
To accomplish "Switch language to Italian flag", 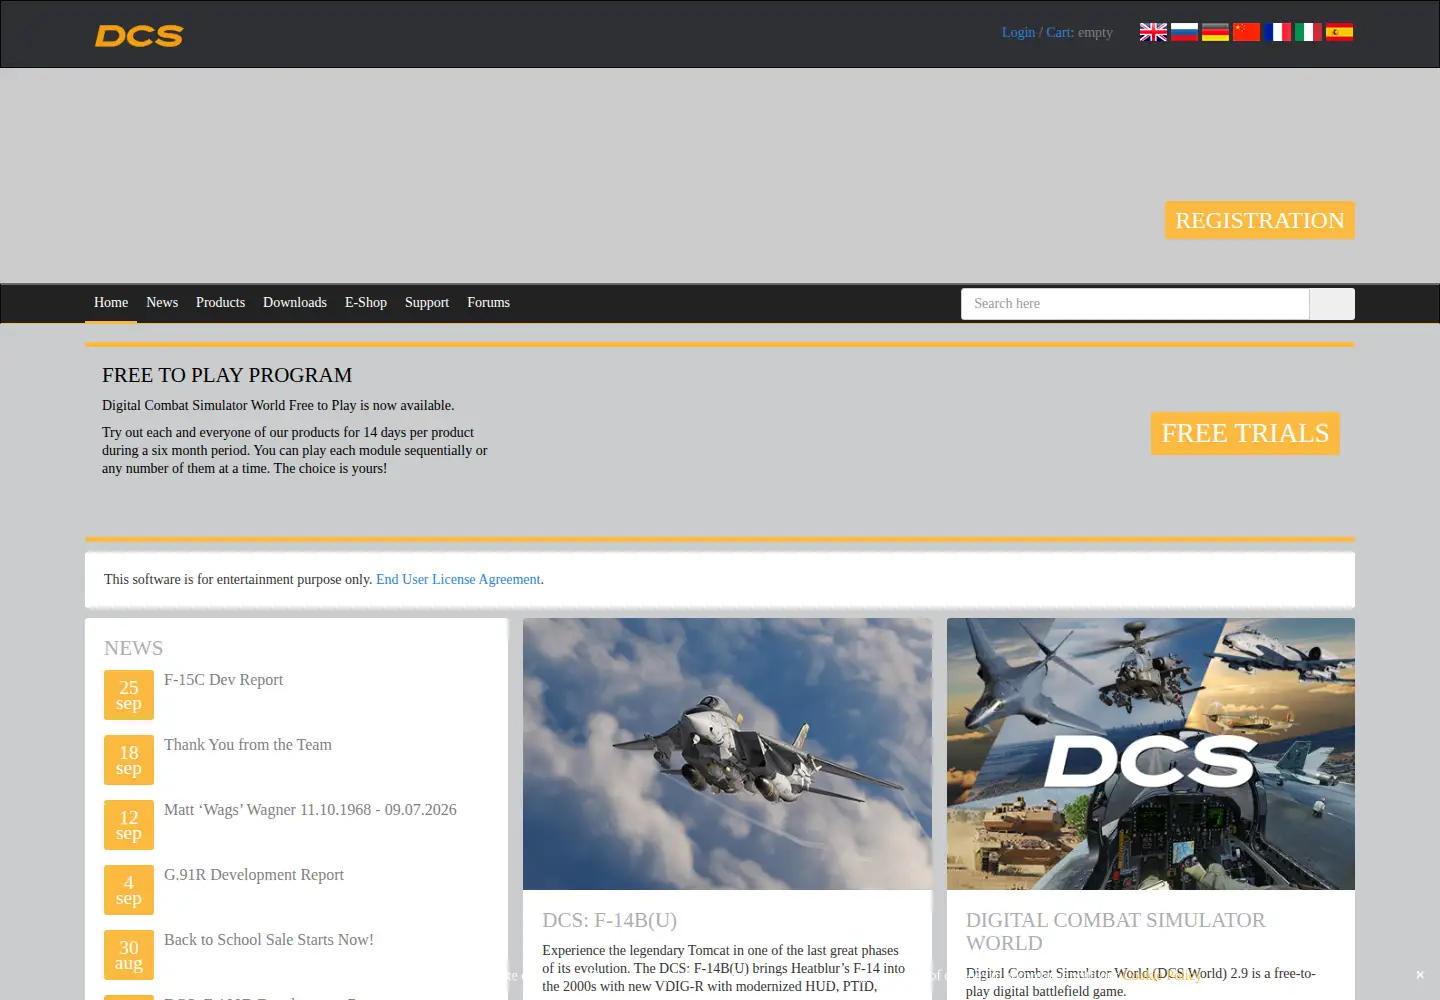I will pyautogui.click(x=1308, y=32).
